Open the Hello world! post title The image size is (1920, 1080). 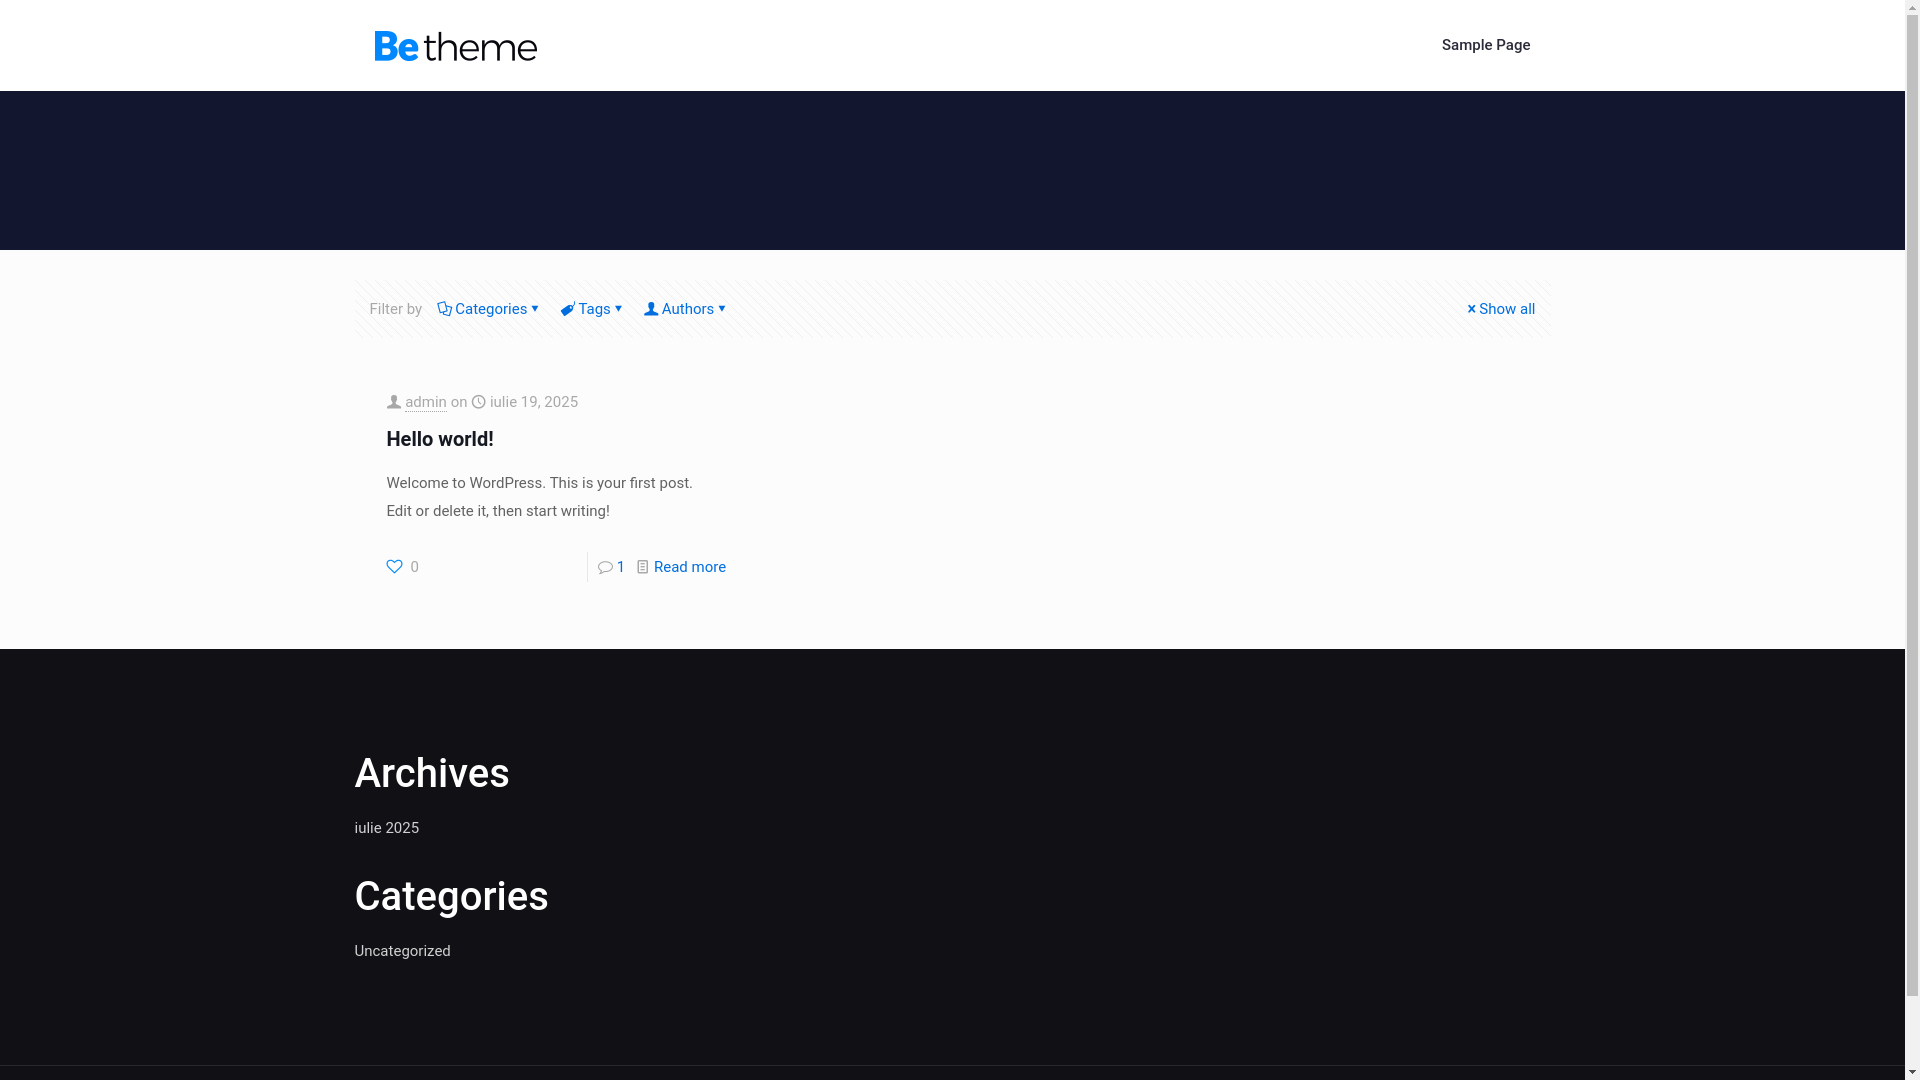pyautogui.click(x=440, y=439)
